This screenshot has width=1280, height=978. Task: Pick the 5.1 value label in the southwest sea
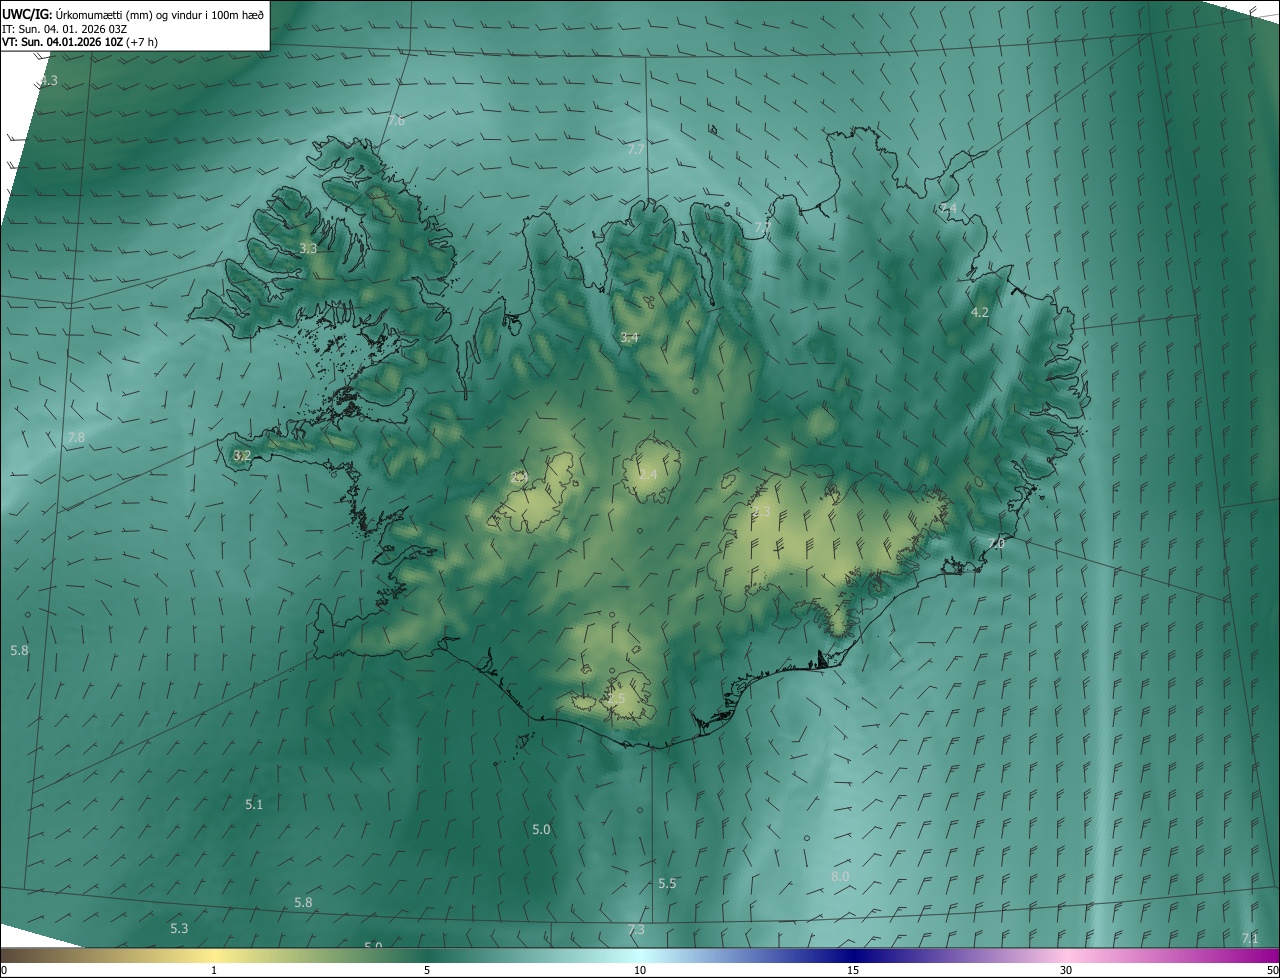(254, 805)
